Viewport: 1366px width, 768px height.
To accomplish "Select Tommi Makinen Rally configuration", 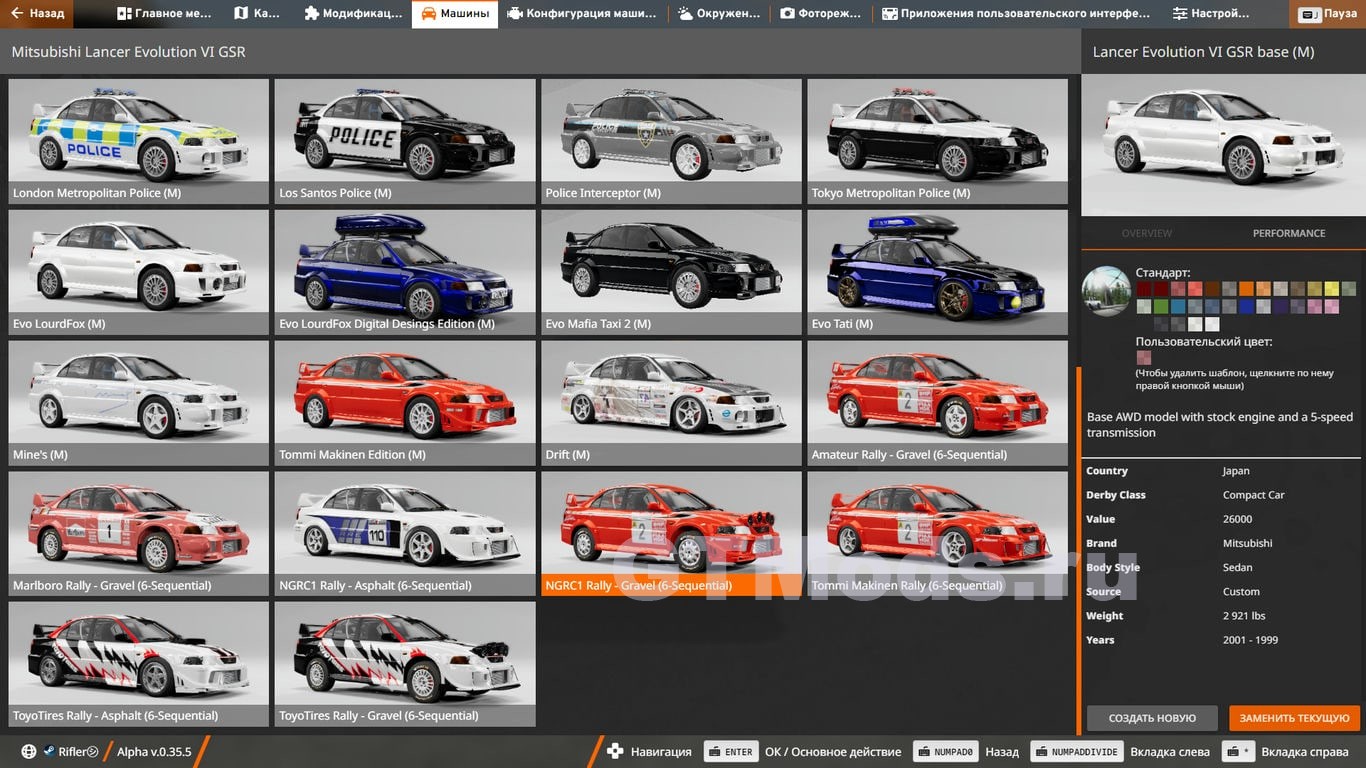I will click(x=938, y=534).
